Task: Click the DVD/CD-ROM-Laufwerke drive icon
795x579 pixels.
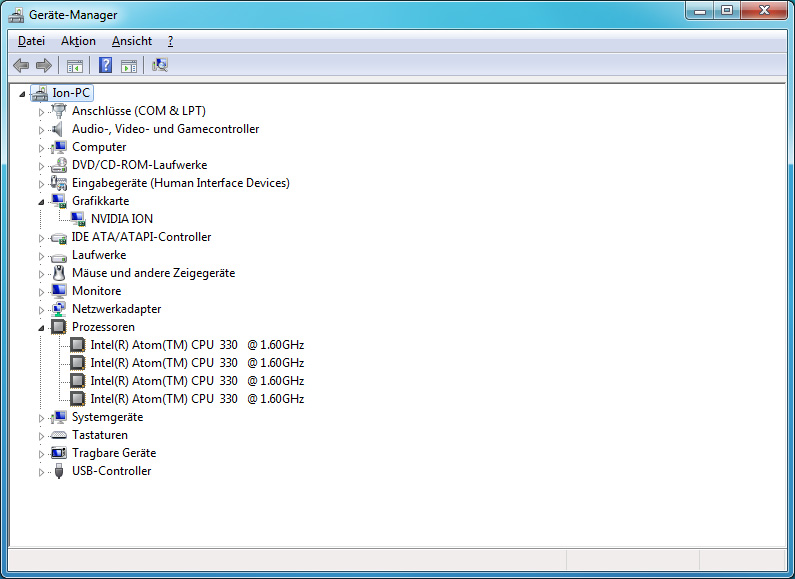Action: pos(59,165)
